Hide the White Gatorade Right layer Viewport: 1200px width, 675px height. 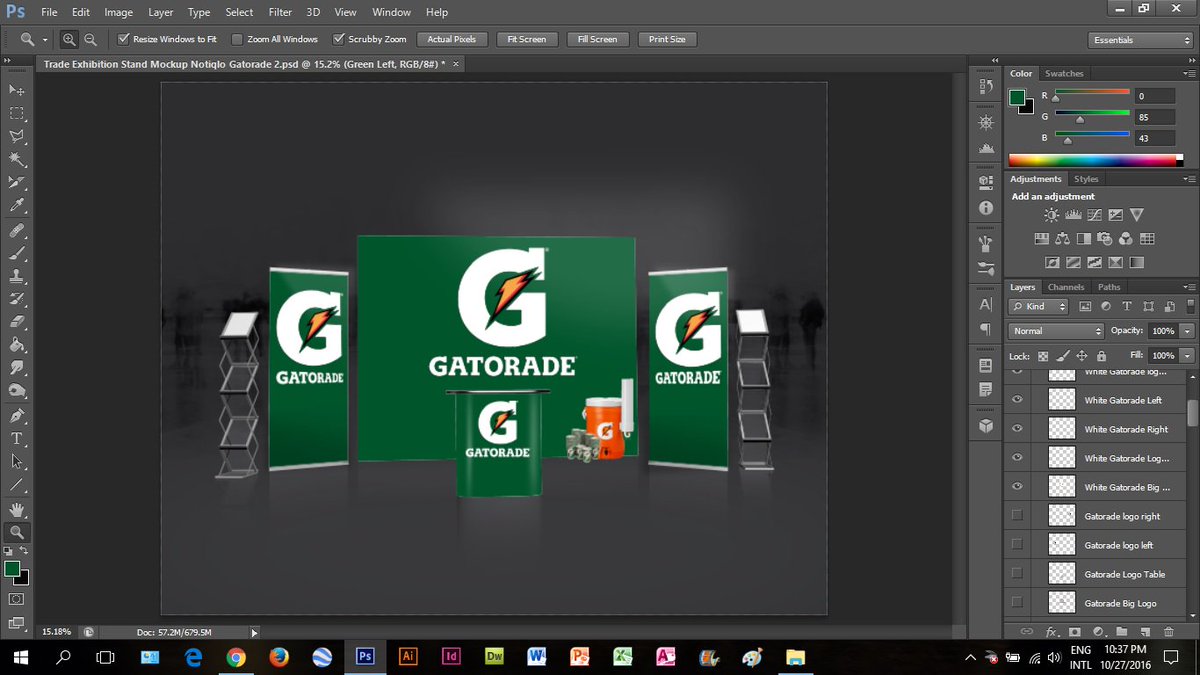pyautogui.click(x=1017, y=429)
